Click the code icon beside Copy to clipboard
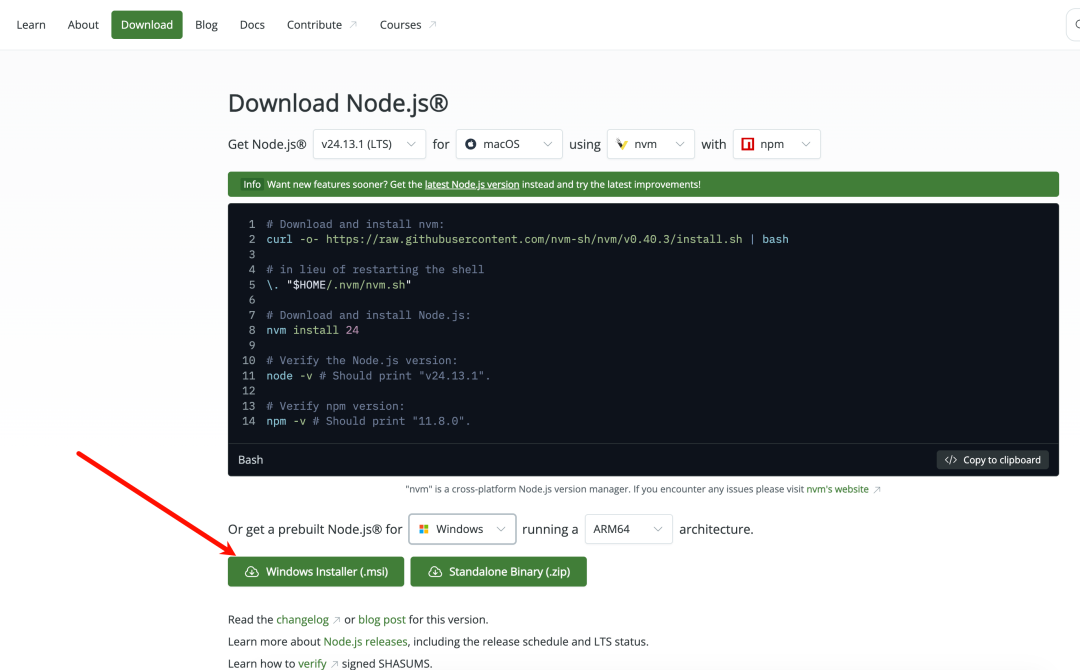Viewport: 1080px width, 670px height. click(x=949, y=459)
